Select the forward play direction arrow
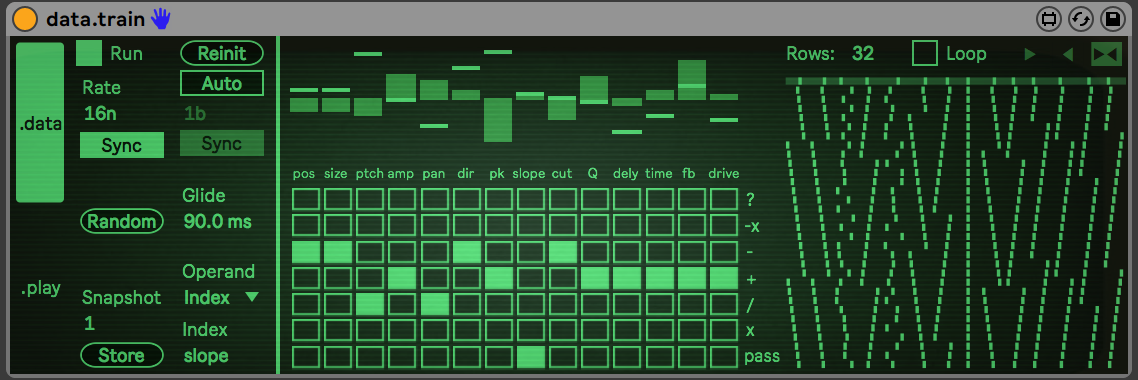The height and width of the screenshot is (380, 1138). coord(1029,54)
